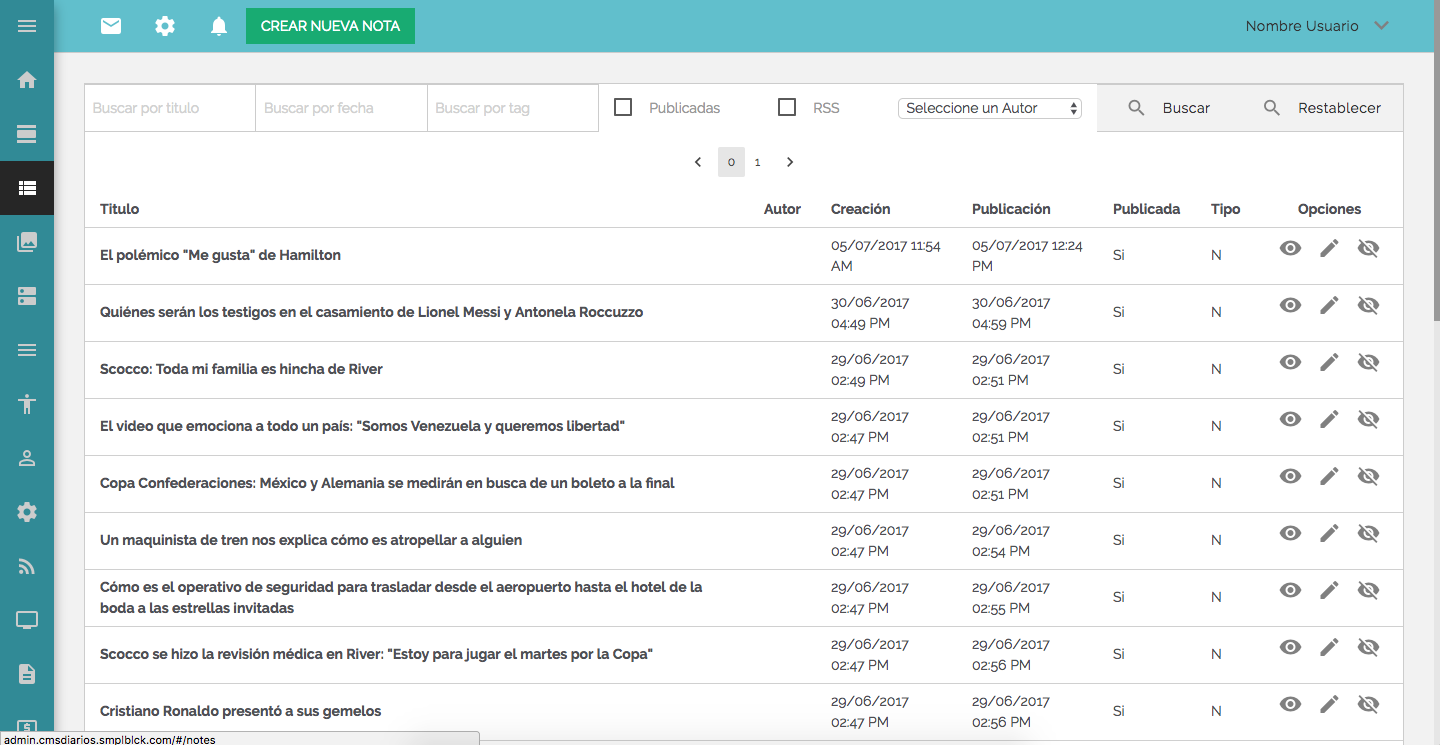Edit the 'Somos Venezuela' video note

click(x=1329, y=419)
